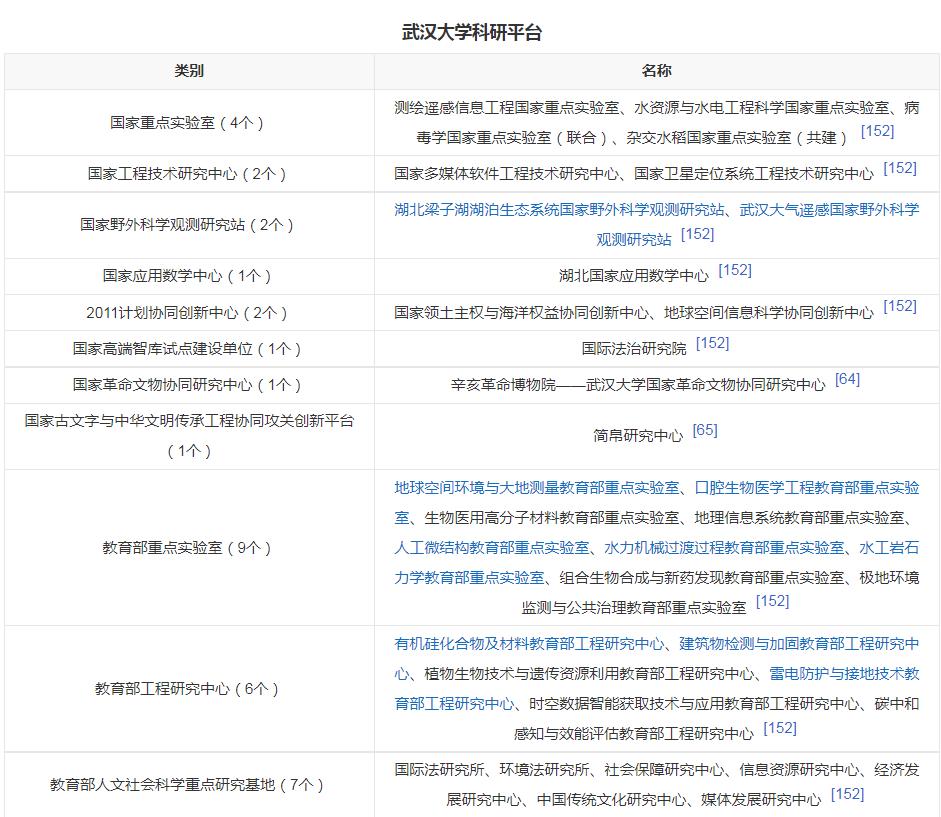This screenshot has height=817, width=941.
Task: Click the text 国家卫星定位系统工程技术研究中心
Action: [x=754, y=174]
